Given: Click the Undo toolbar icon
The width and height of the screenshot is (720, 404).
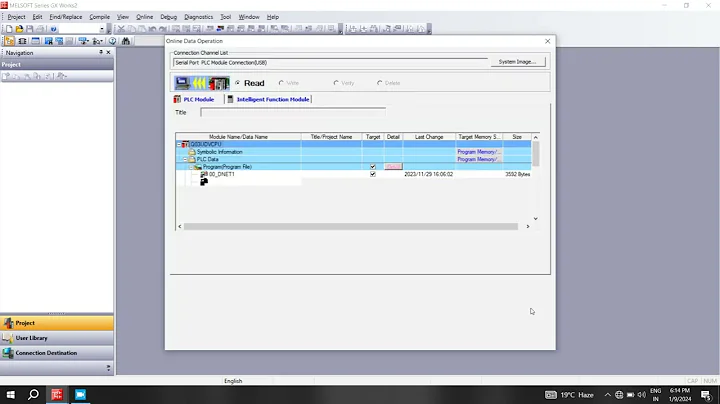Looking at the screenshot, I should tap(152, 29).
